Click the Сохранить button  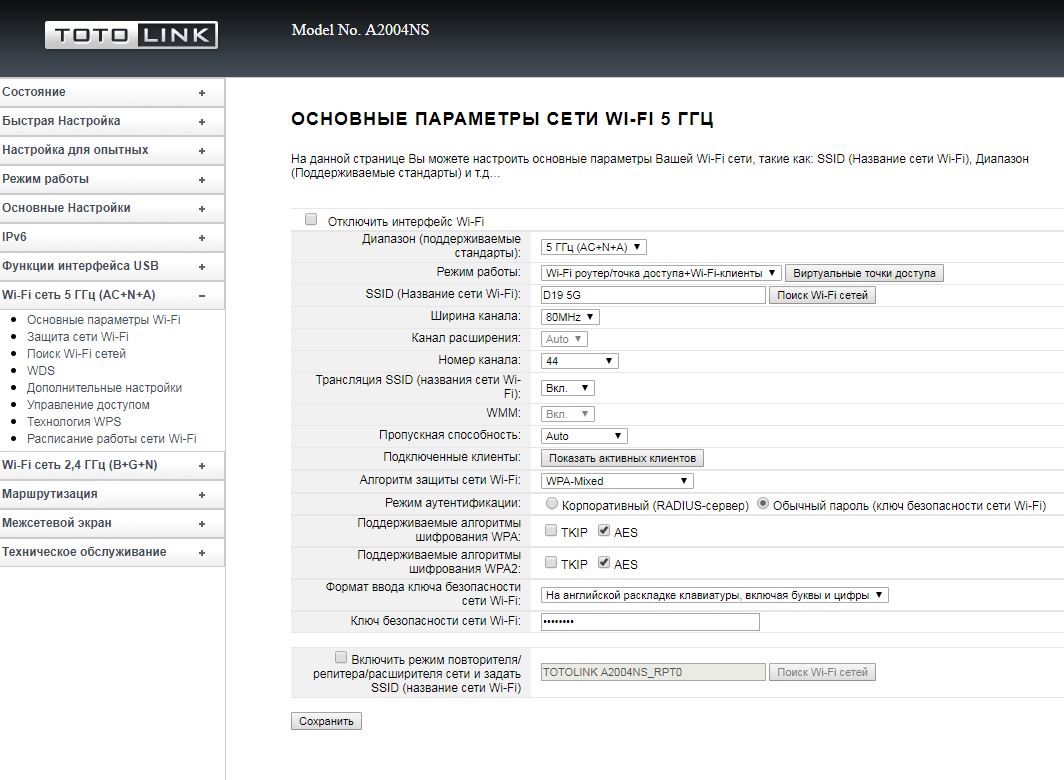tap(326, 721)
